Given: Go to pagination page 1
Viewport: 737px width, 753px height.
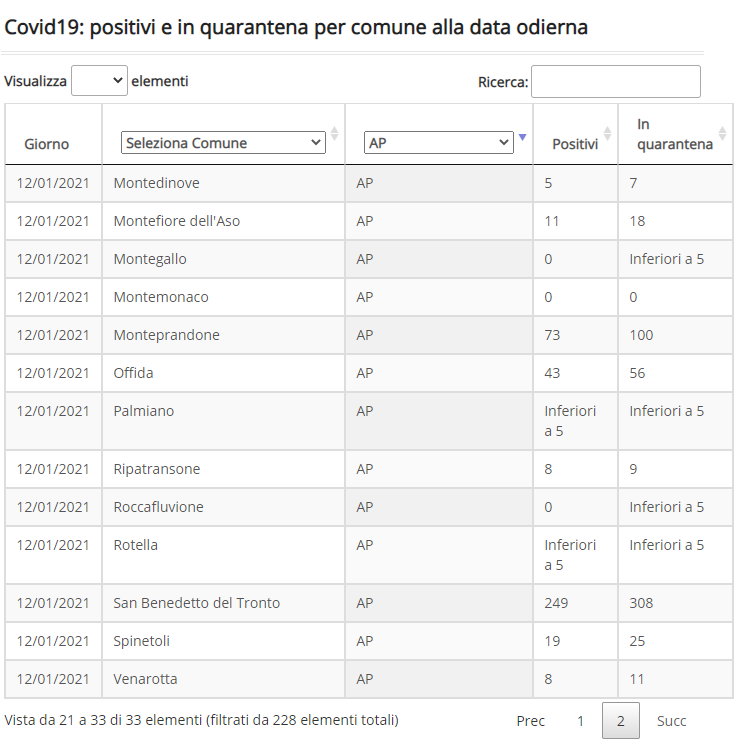Looking at the screenshot, I should [580, 721].
